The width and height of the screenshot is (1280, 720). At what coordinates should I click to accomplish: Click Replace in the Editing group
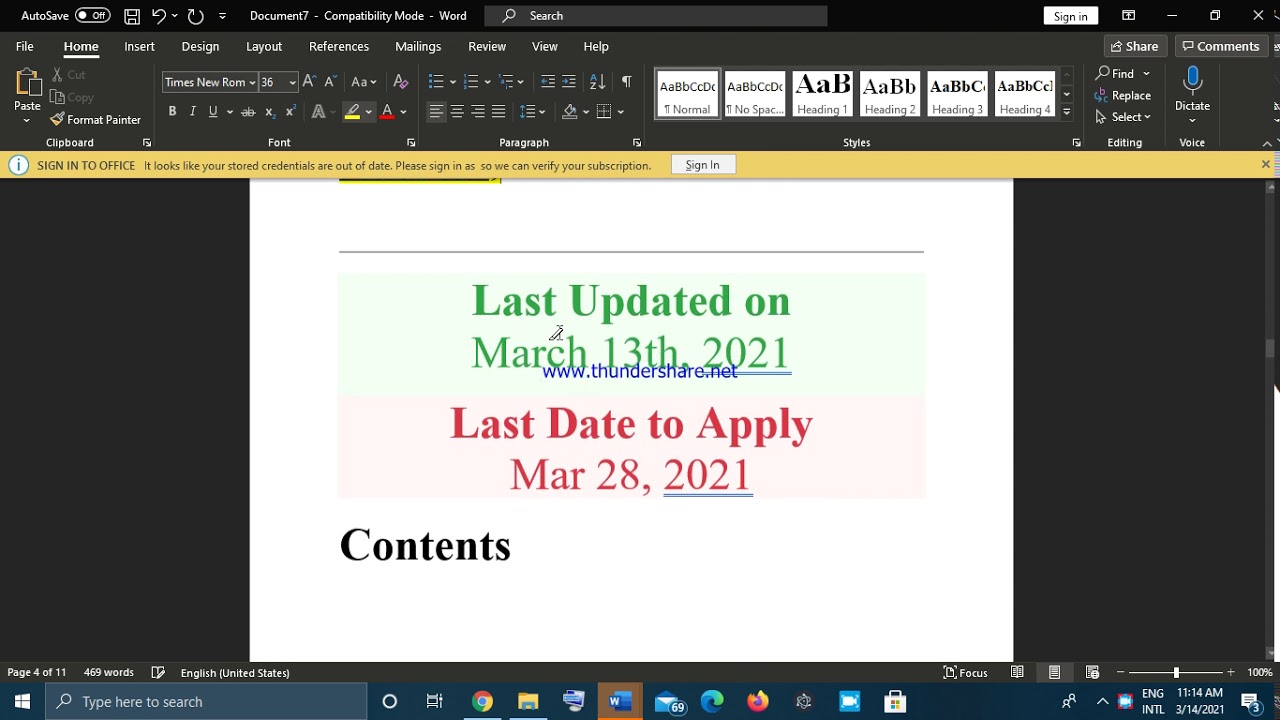1123,96
